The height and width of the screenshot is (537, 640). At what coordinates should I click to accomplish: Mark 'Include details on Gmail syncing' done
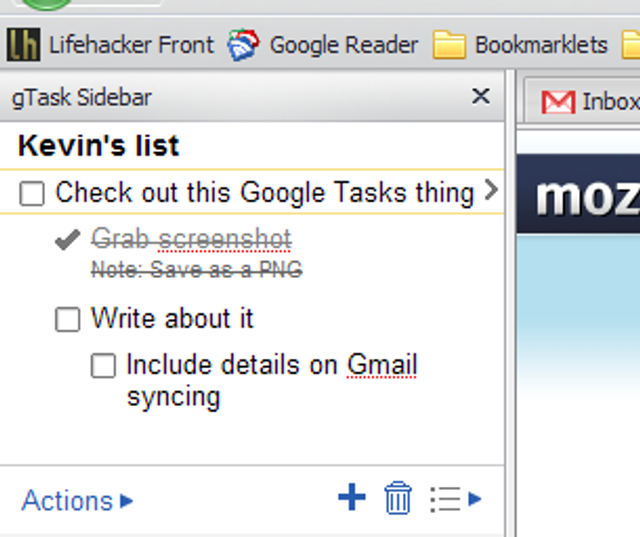click(103, 366)
